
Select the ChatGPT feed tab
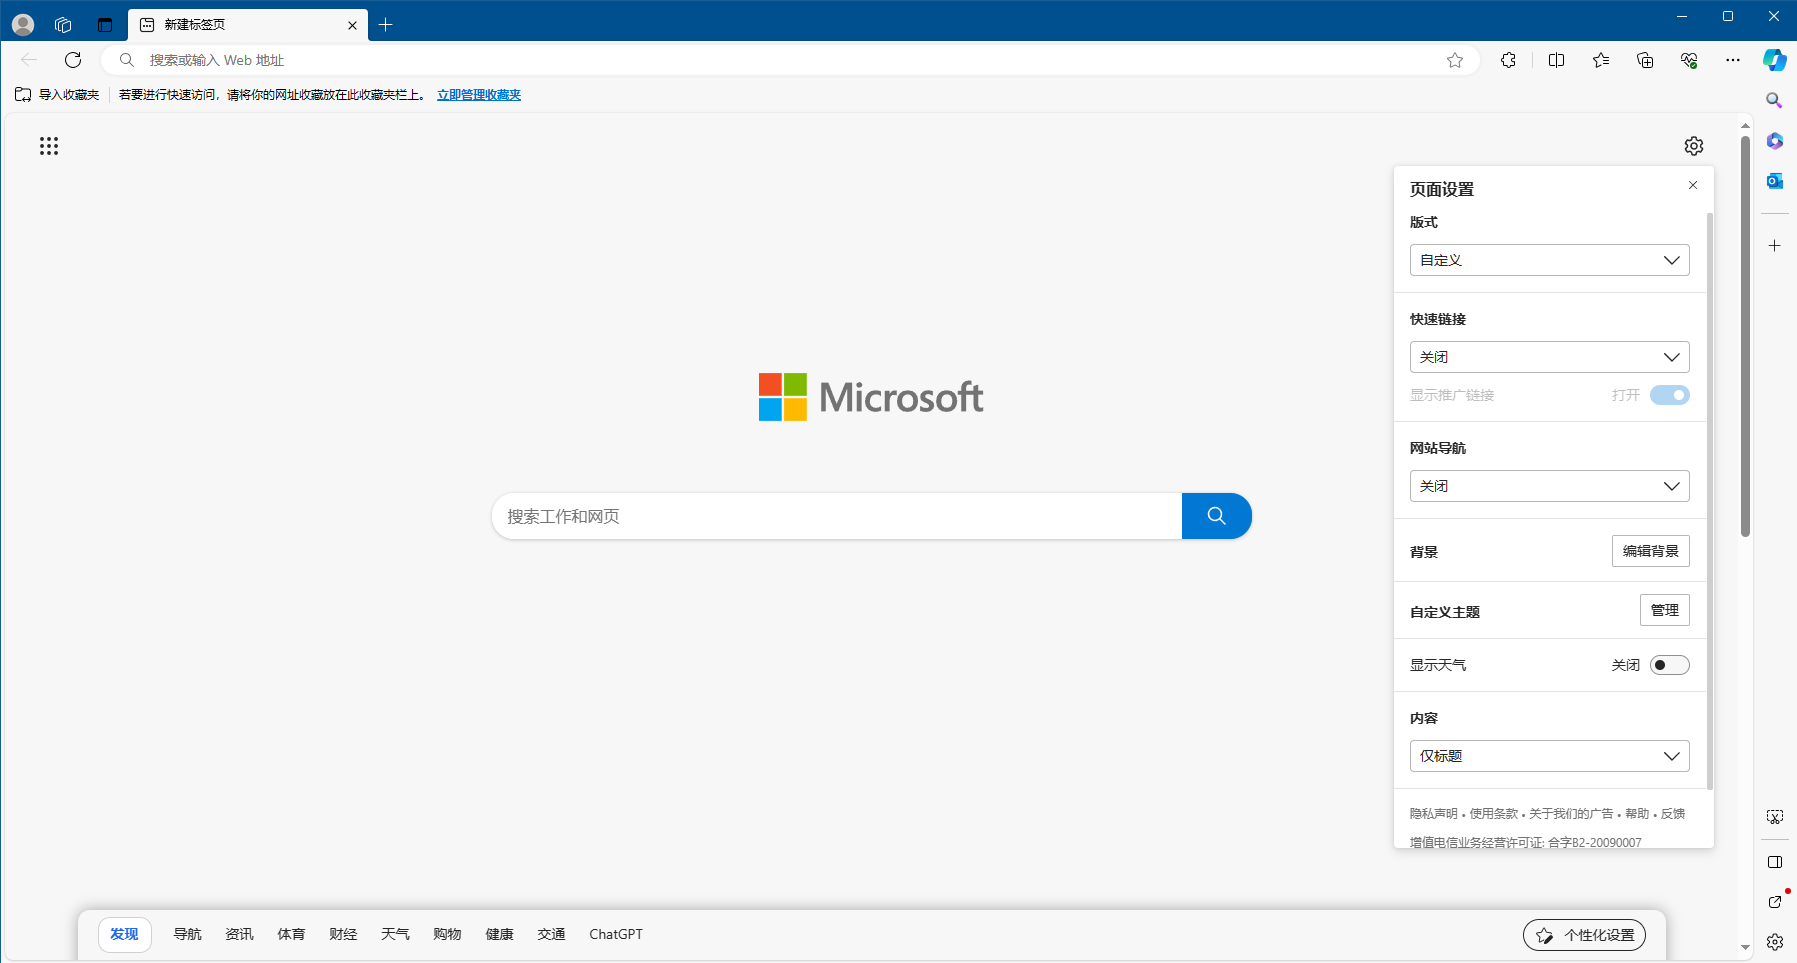[x=615, y=934]
